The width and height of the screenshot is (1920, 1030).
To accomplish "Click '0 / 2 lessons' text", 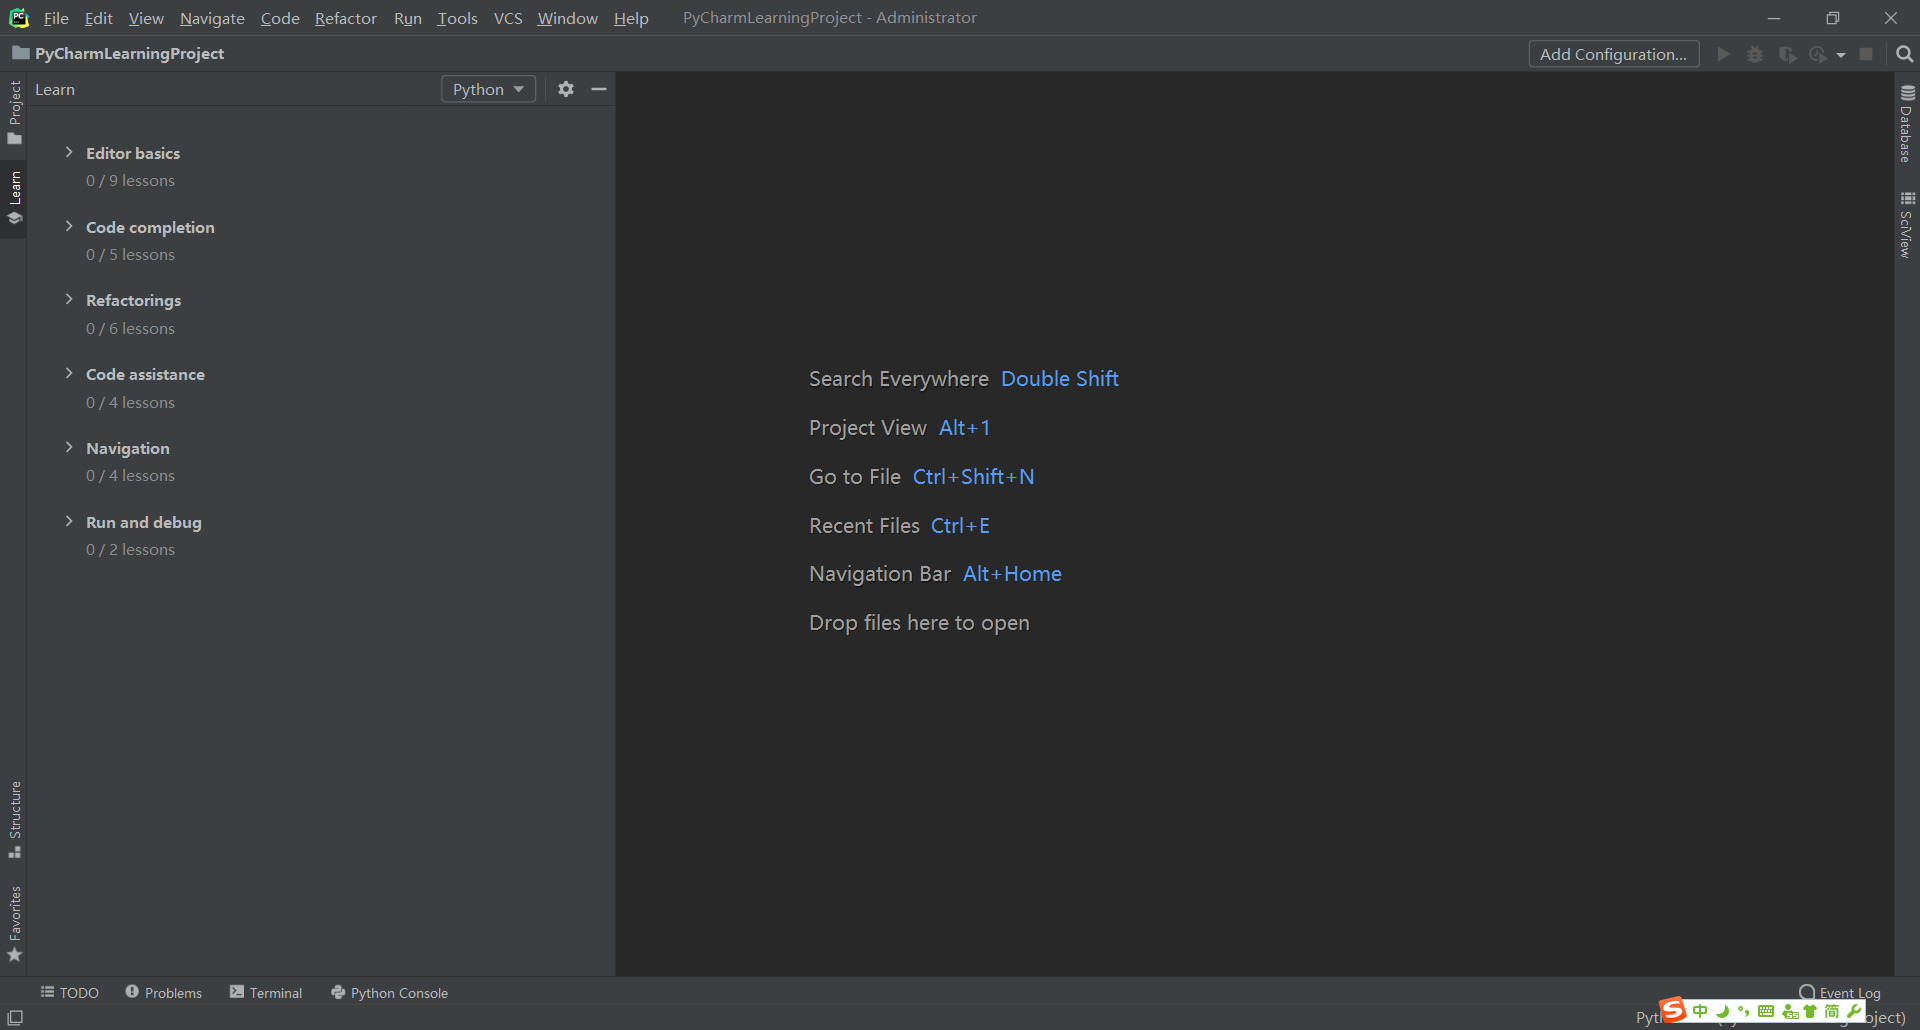I will [x=130, y=550].
